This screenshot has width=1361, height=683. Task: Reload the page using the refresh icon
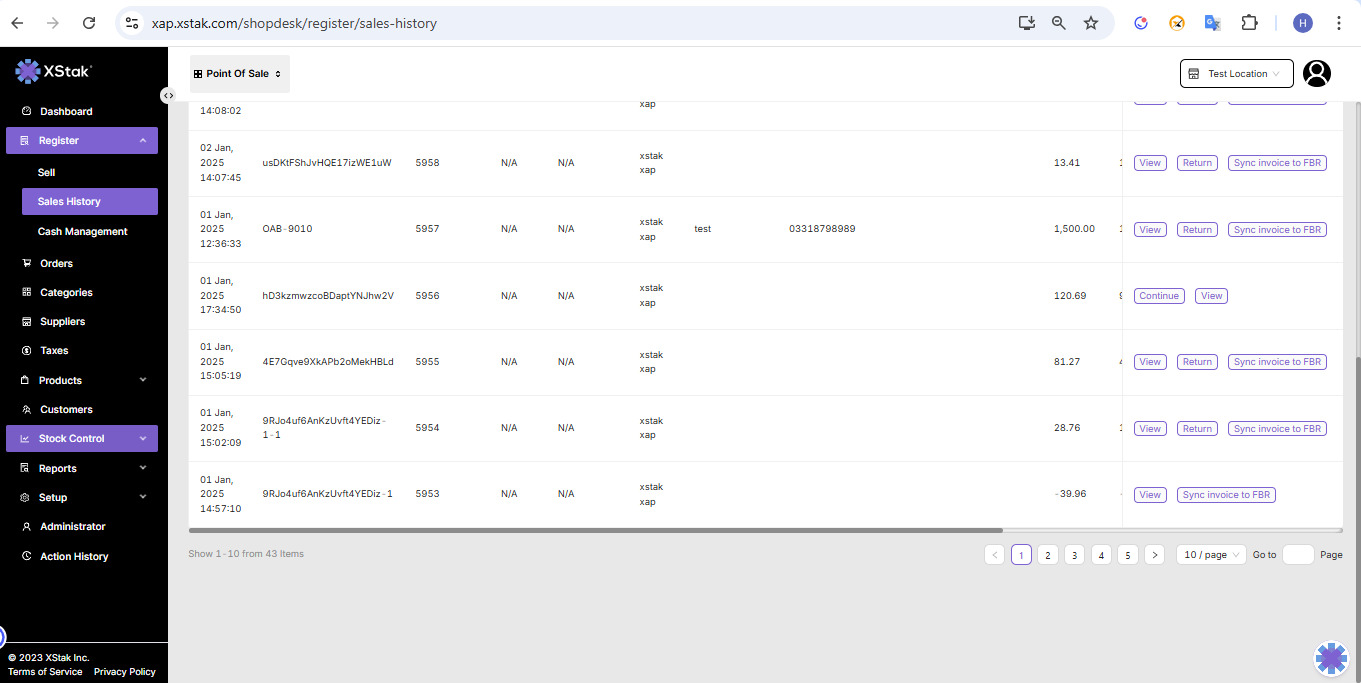[x=89, y=23]
